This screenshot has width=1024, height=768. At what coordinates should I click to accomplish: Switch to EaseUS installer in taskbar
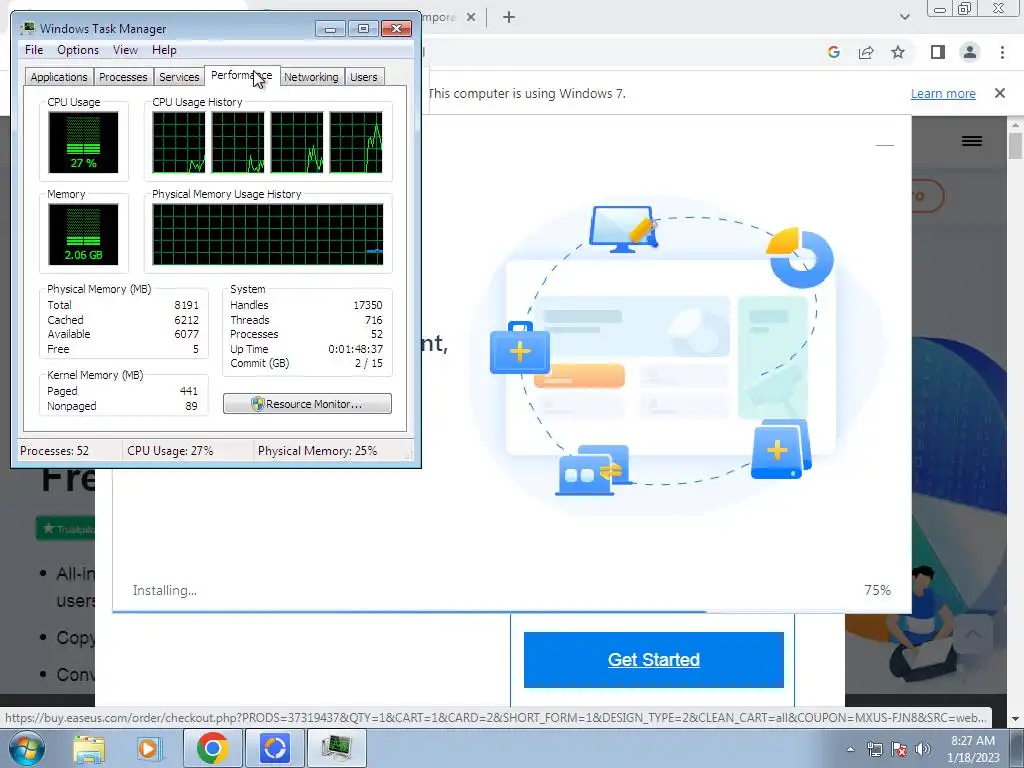pyautogui.click(x=274, y=748)
